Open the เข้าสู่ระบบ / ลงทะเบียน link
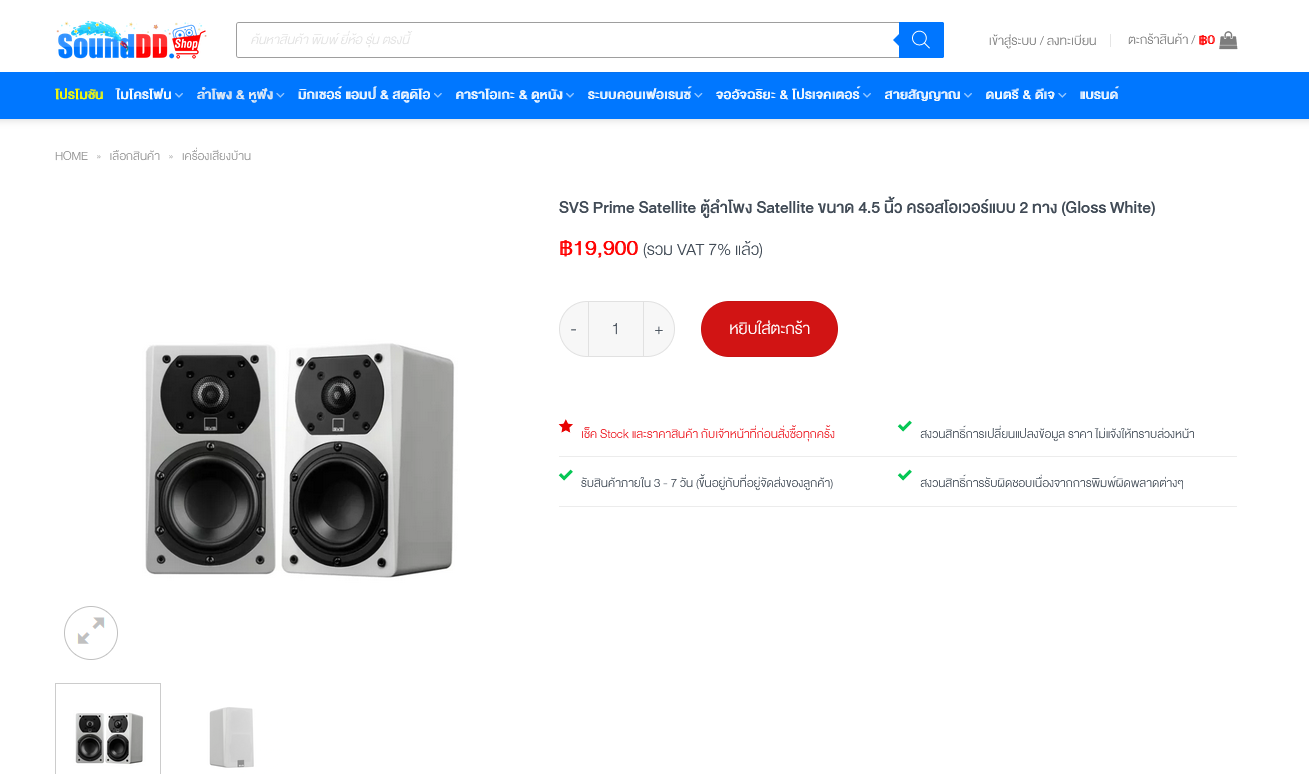 tap(1042, 41)
